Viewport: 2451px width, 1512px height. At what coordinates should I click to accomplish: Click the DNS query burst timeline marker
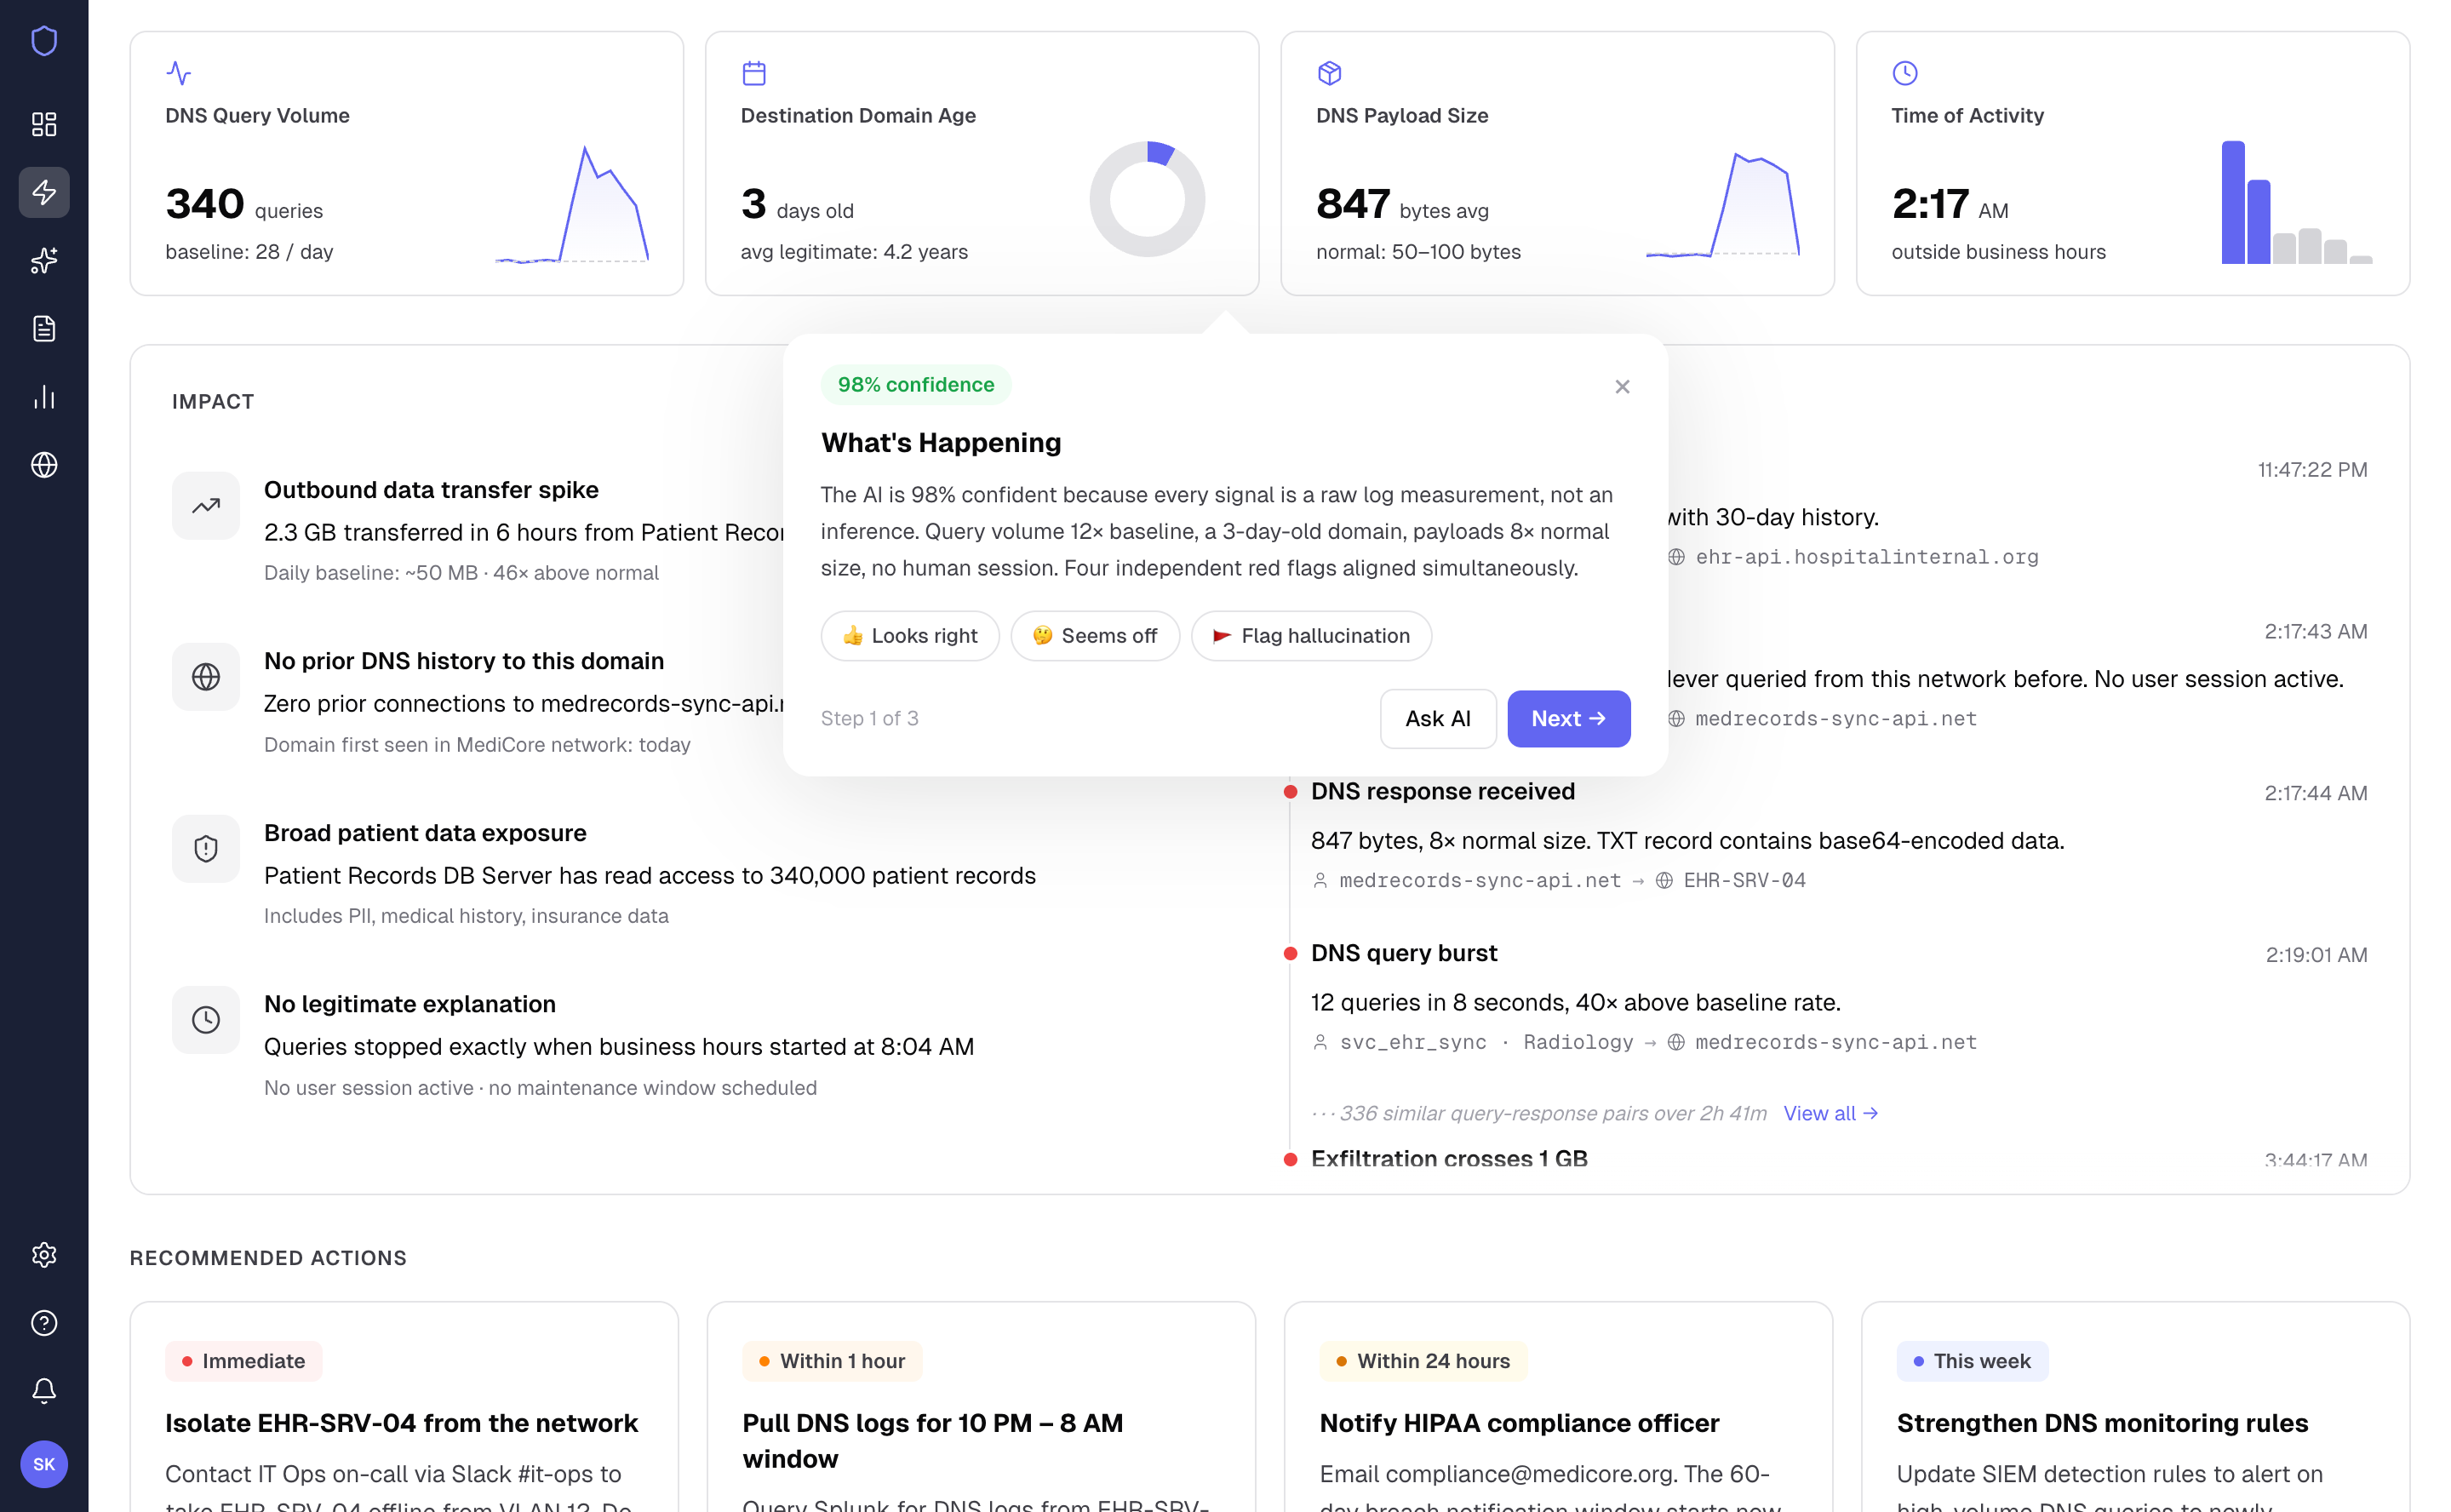coord(1290,954)
